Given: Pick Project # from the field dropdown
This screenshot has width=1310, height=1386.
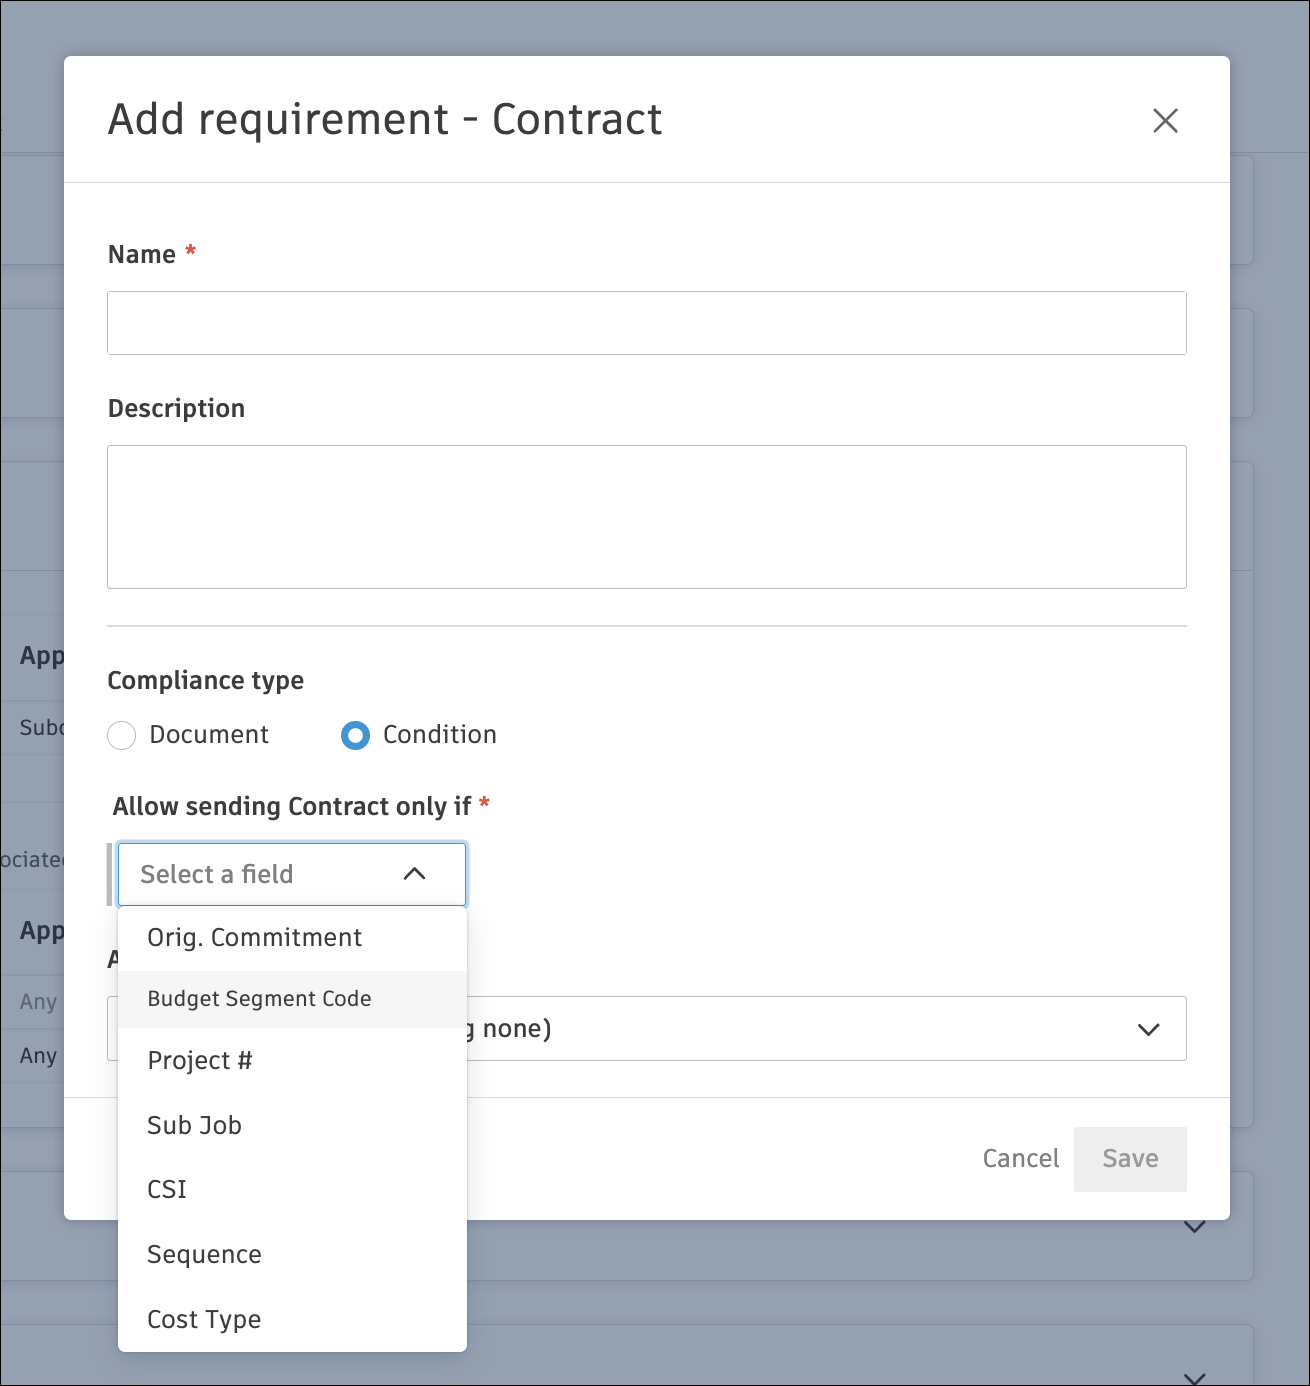Looking at the screenshot, I should pos(200,1060).
